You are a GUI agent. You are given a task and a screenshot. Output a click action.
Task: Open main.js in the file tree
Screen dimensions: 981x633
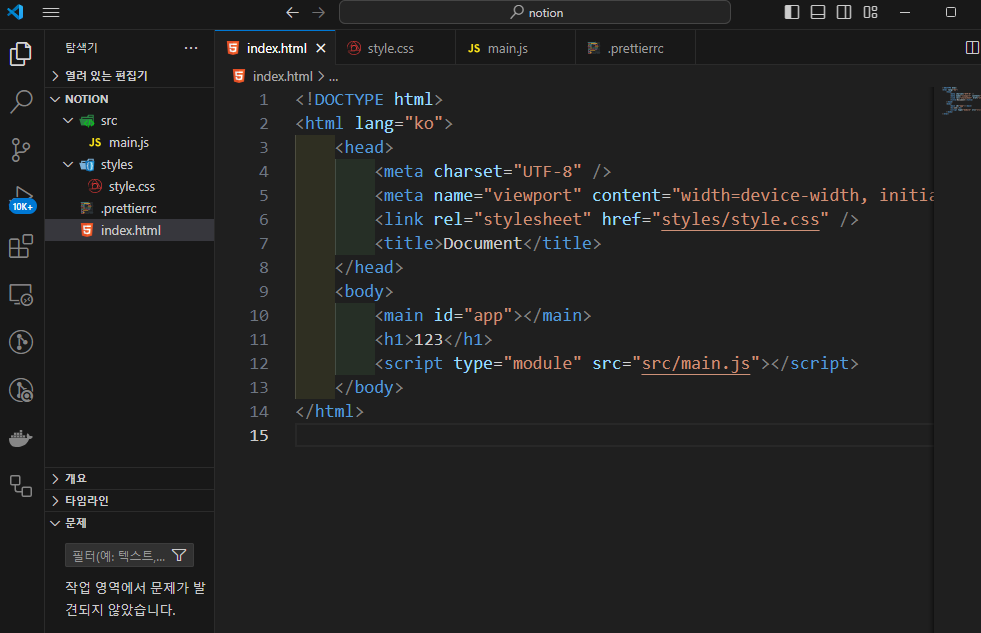pos(130,143)
